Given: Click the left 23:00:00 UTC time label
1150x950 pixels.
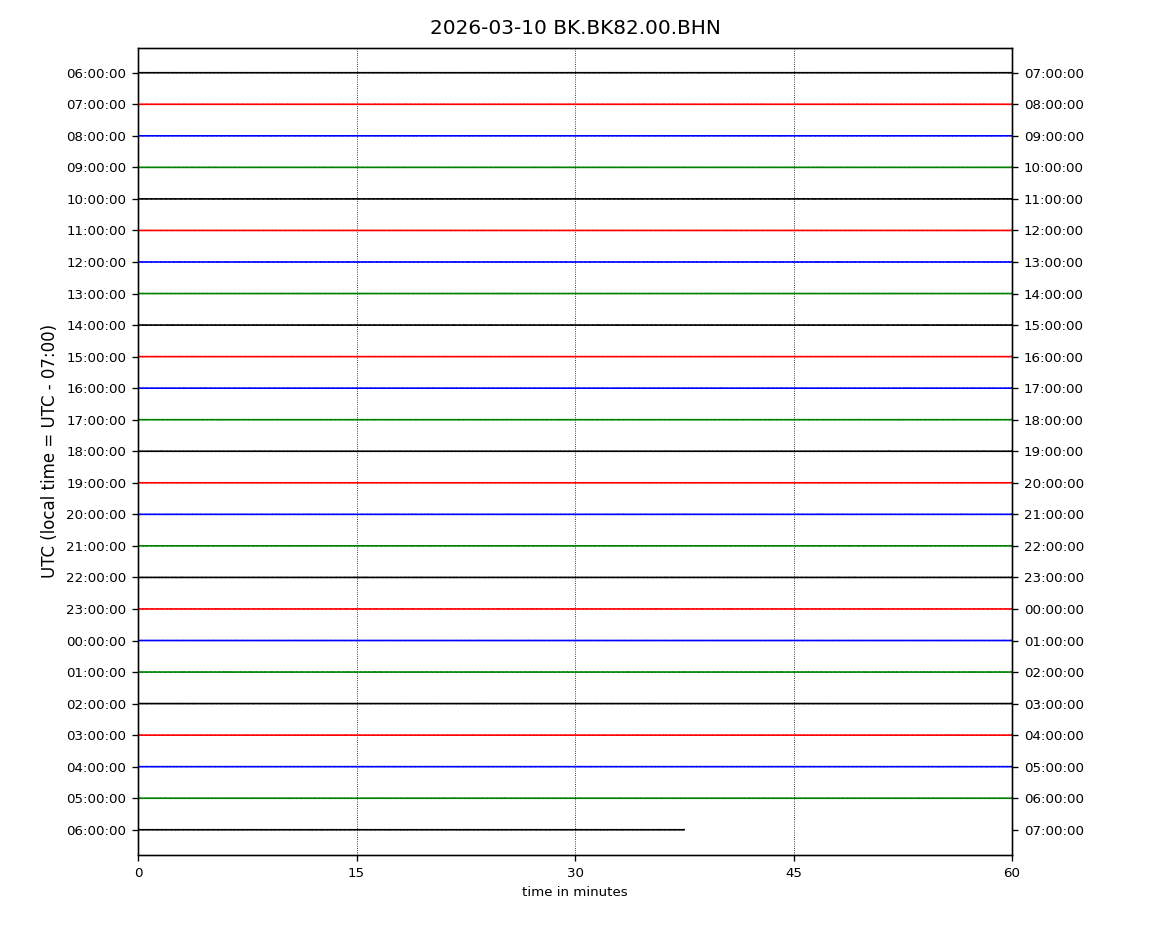Looking at the screenshot, I should (x=97, y=609).
